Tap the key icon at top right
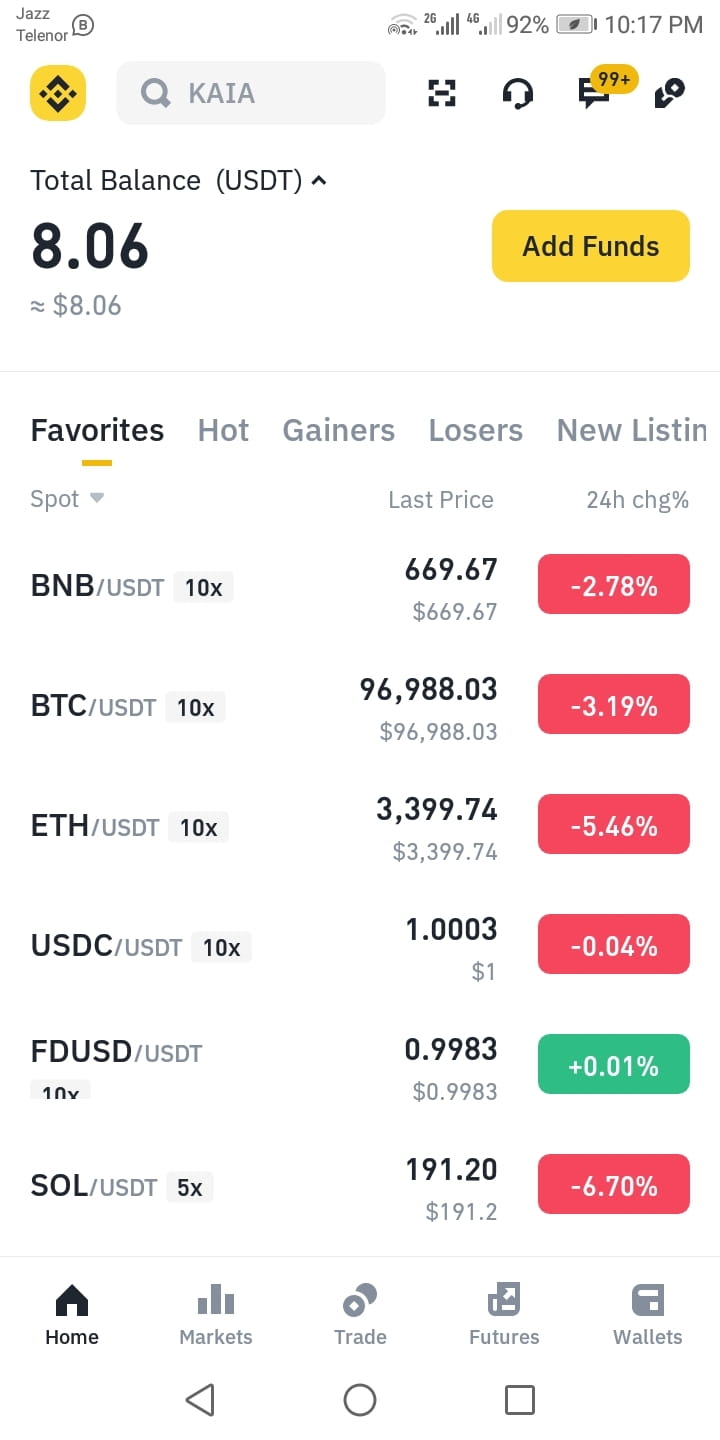The height and width of the screenshot is (1440, 720). point(669,93)
